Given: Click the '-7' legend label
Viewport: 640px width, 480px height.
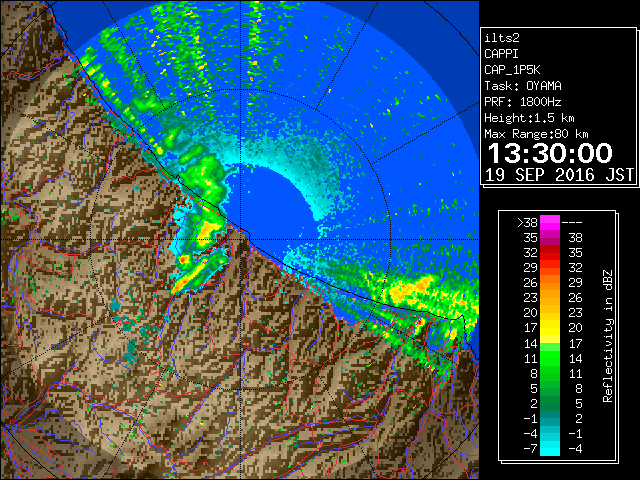Looking at the screenshot, I should point(531,448).
